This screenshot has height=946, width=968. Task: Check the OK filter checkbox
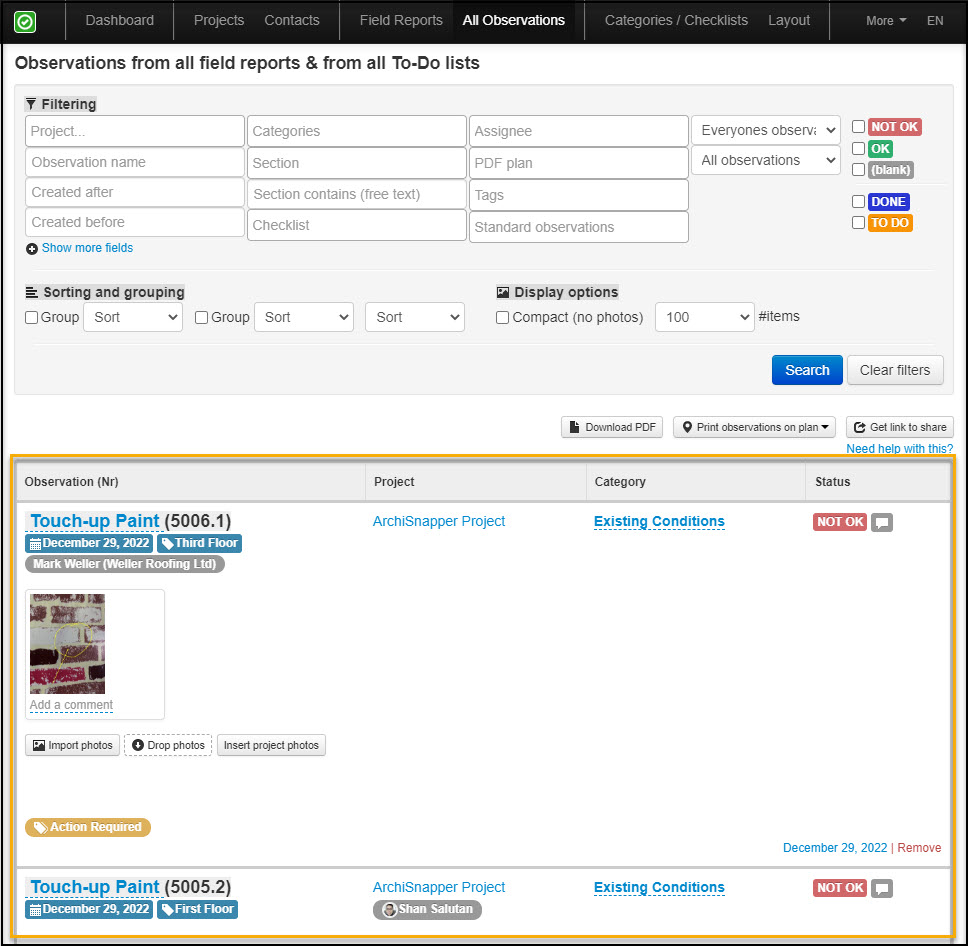tap(858, 148)
